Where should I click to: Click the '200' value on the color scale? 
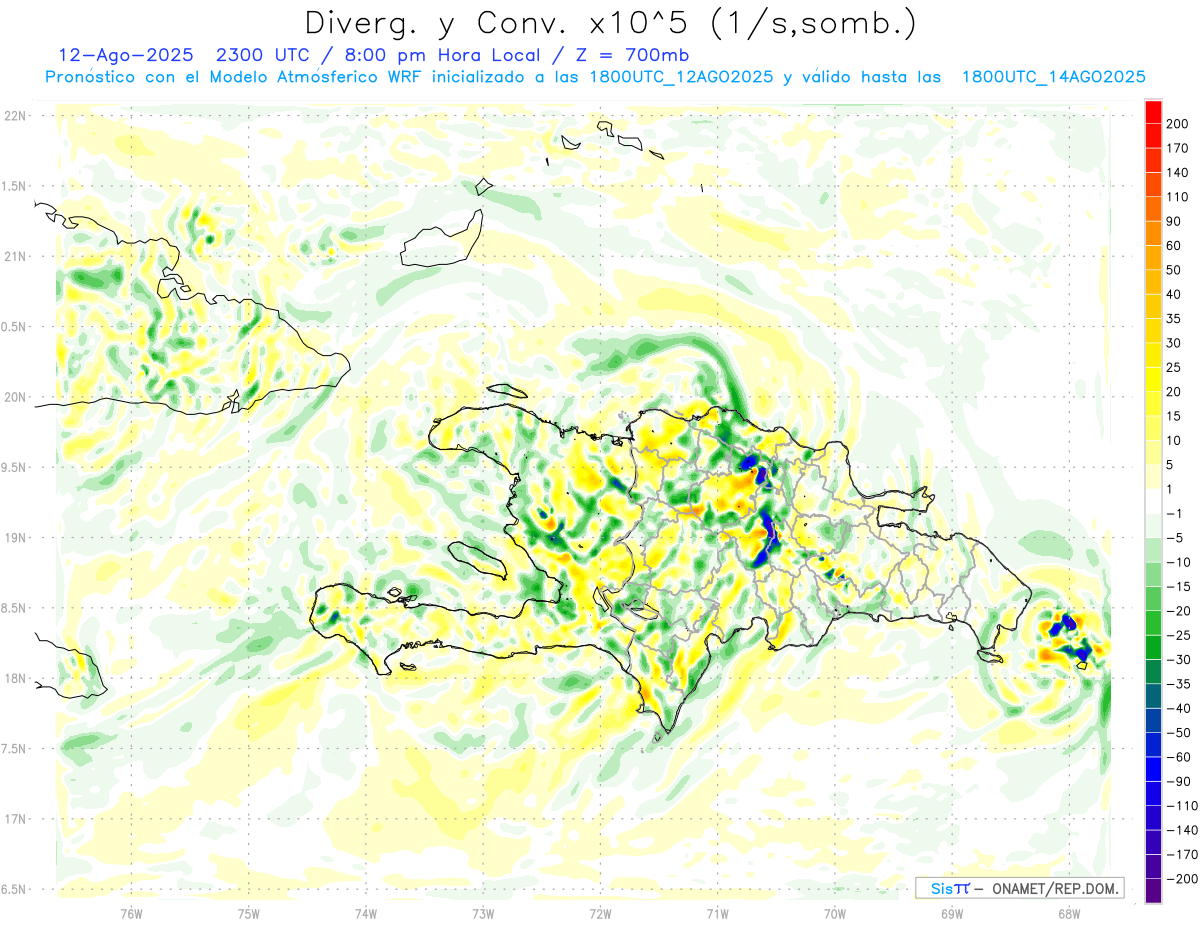(1177, 124)
